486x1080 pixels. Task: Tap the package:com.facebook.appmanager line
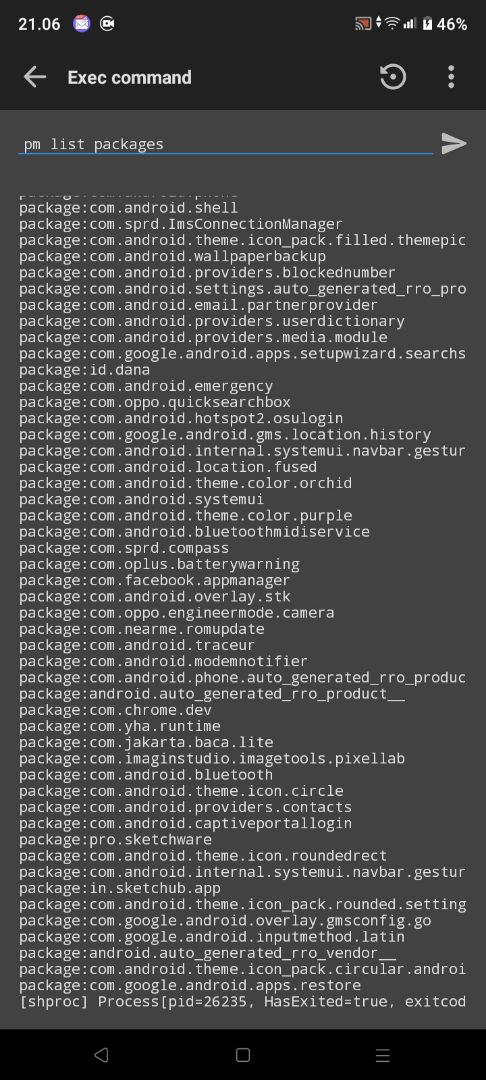coord(155,581)
